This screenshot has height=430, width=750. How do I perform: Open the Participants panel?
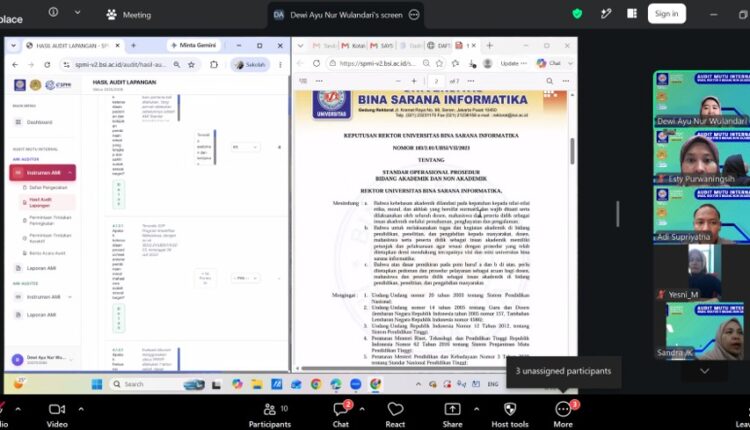tap(270, 415)
